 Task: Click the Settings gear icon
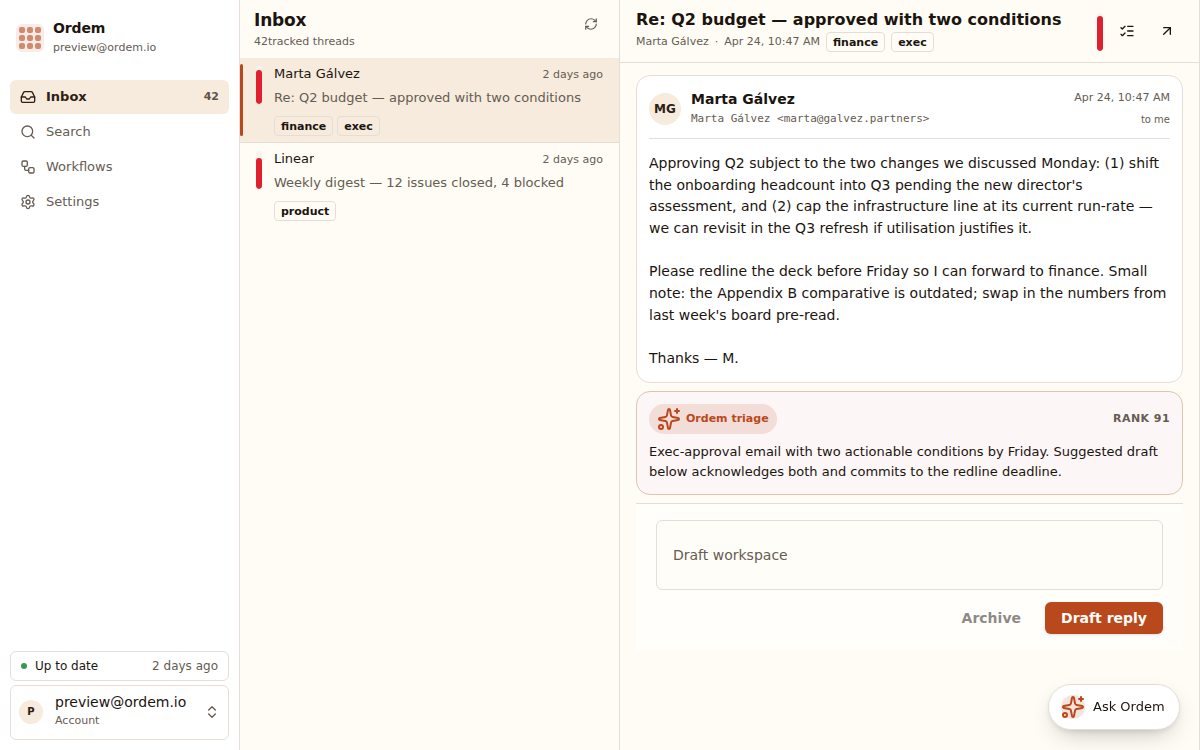28,202
